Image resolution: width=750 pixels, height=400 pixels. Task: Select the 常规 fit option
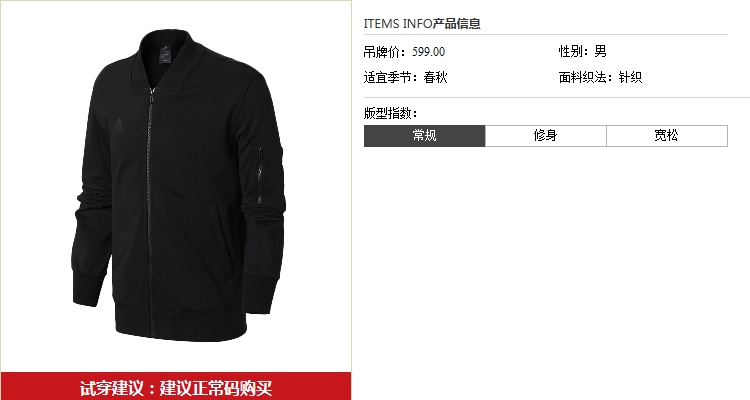424,136
